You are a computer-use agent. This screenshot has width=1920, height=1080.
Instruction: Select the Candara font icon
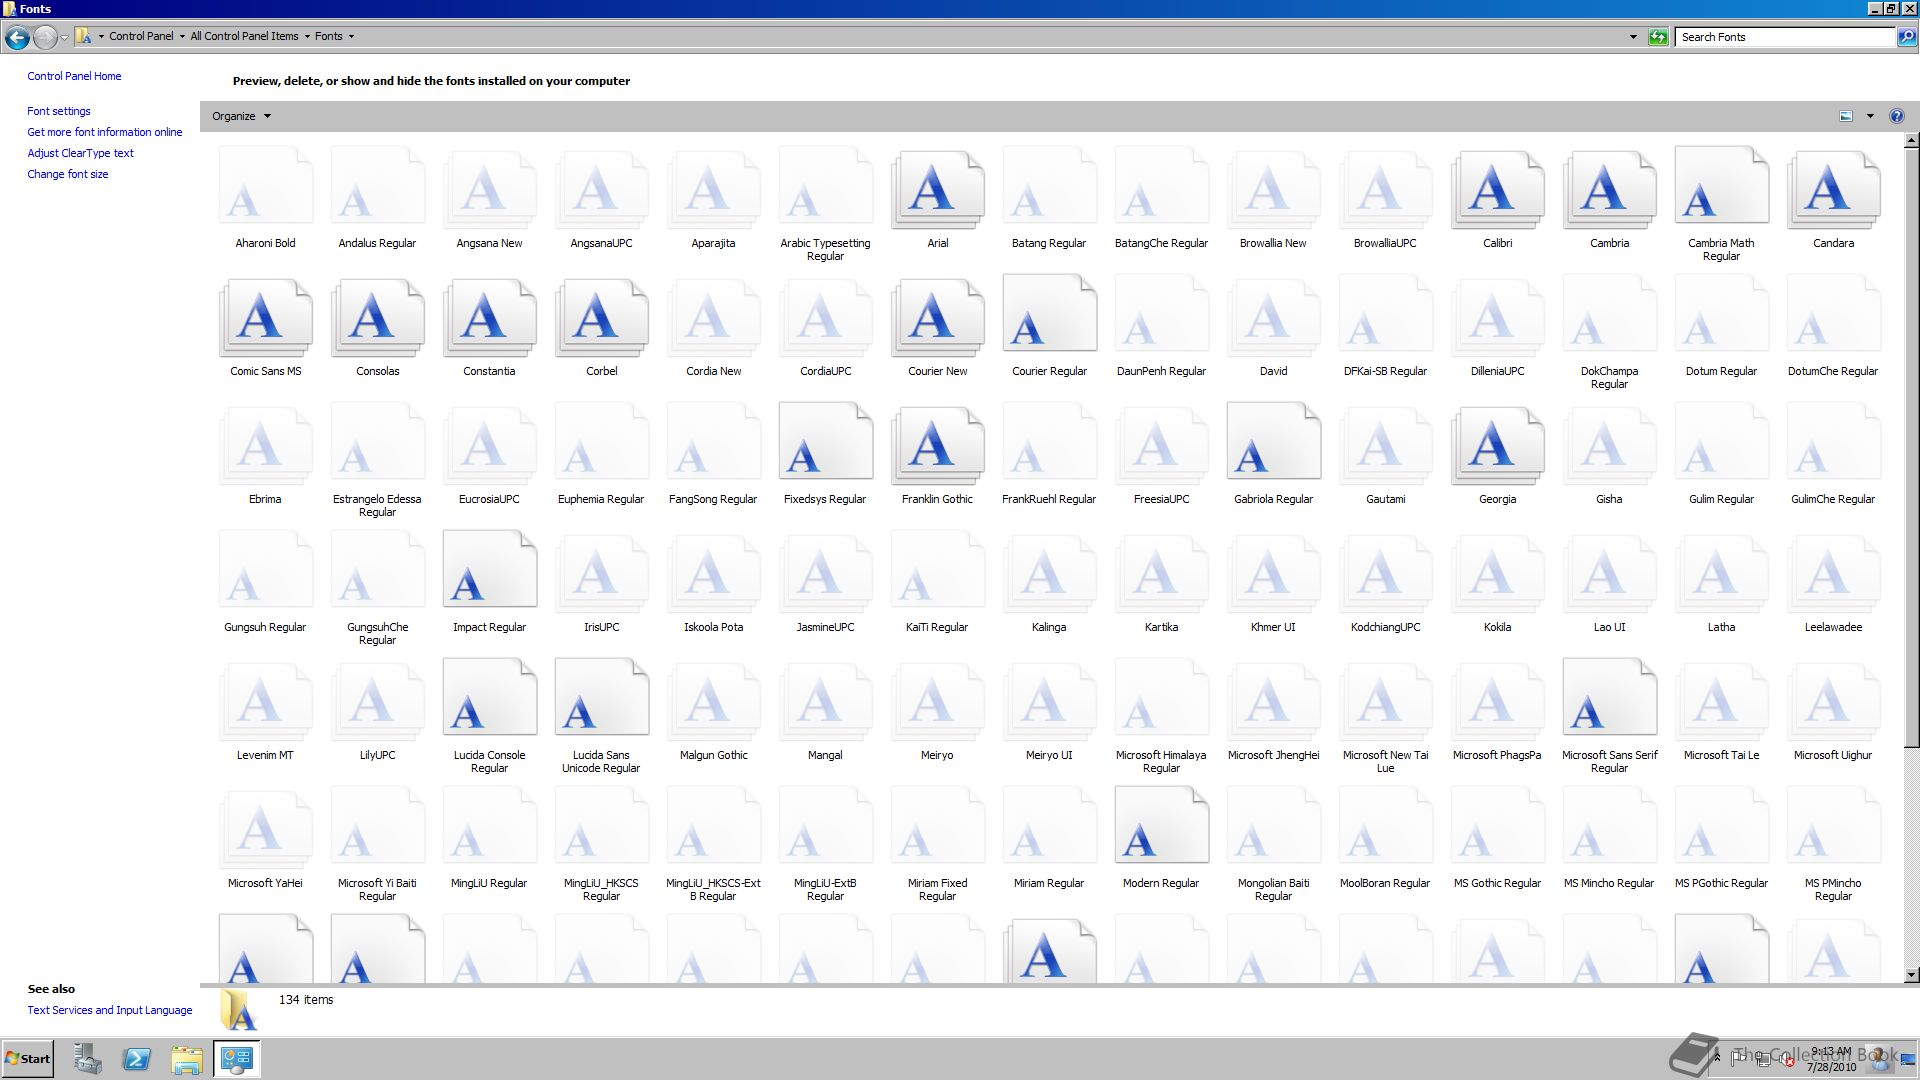[x=1833, y=190]
